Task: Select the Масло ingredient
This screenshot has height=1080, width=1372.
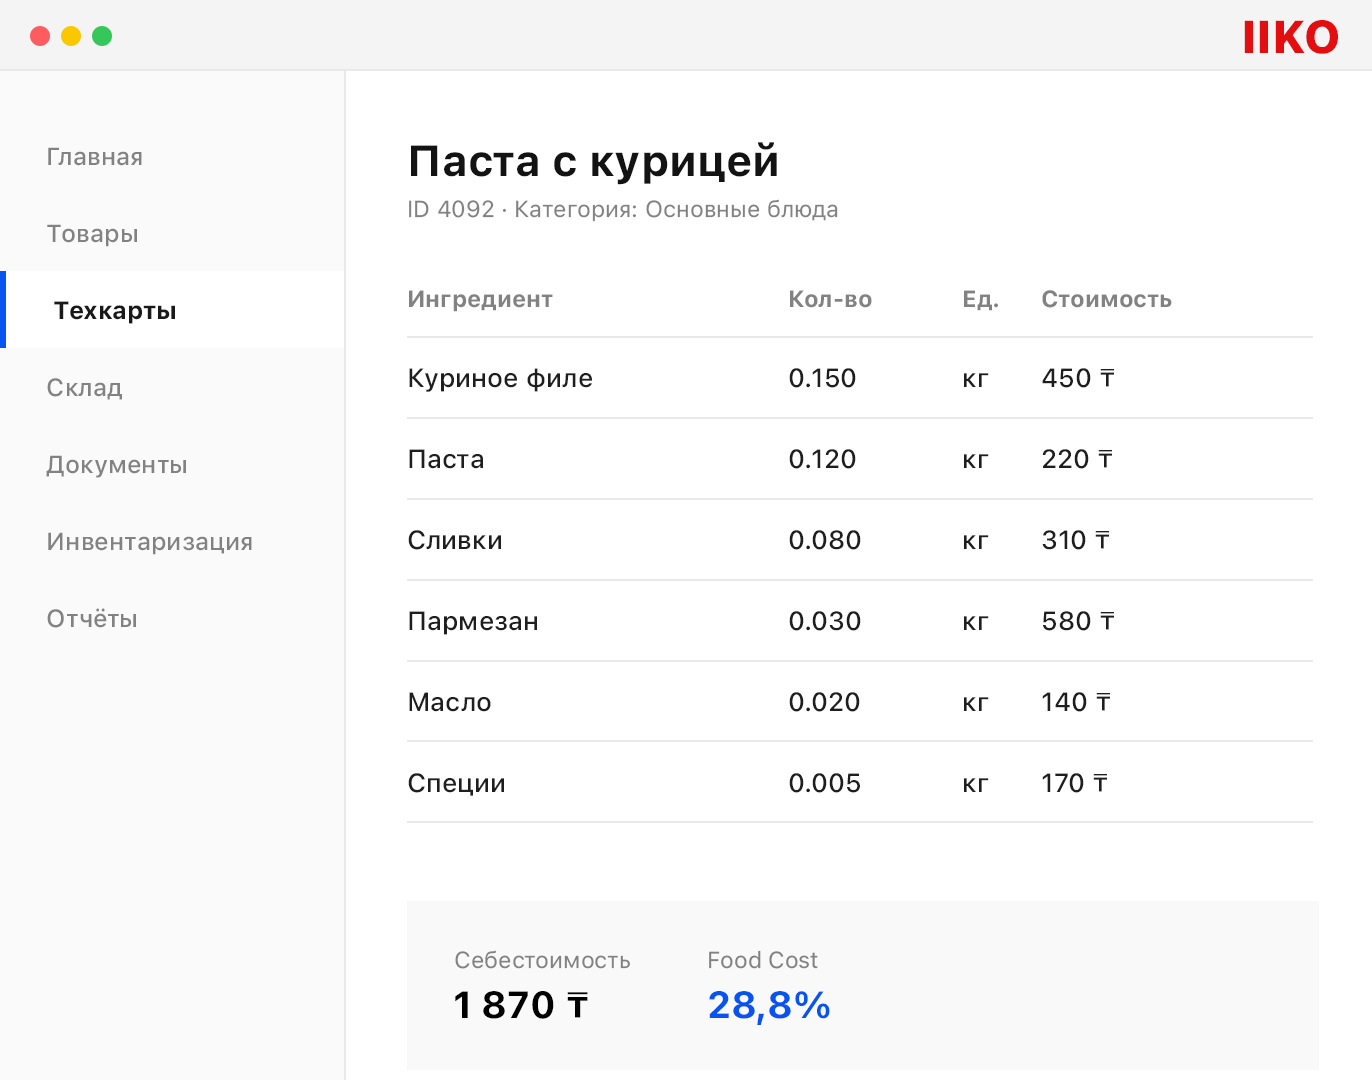Action: 449,702
